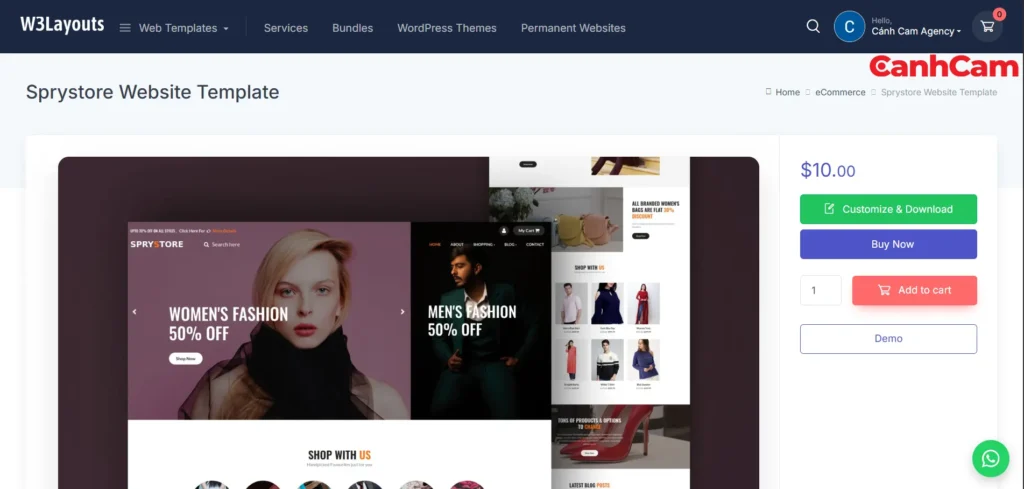
Task: Click the Sprystore Website Template breadcrumb text
Action: 939,92
